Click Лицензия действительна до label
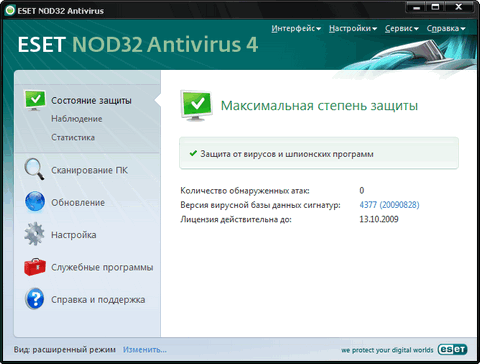 click(236, 219)
